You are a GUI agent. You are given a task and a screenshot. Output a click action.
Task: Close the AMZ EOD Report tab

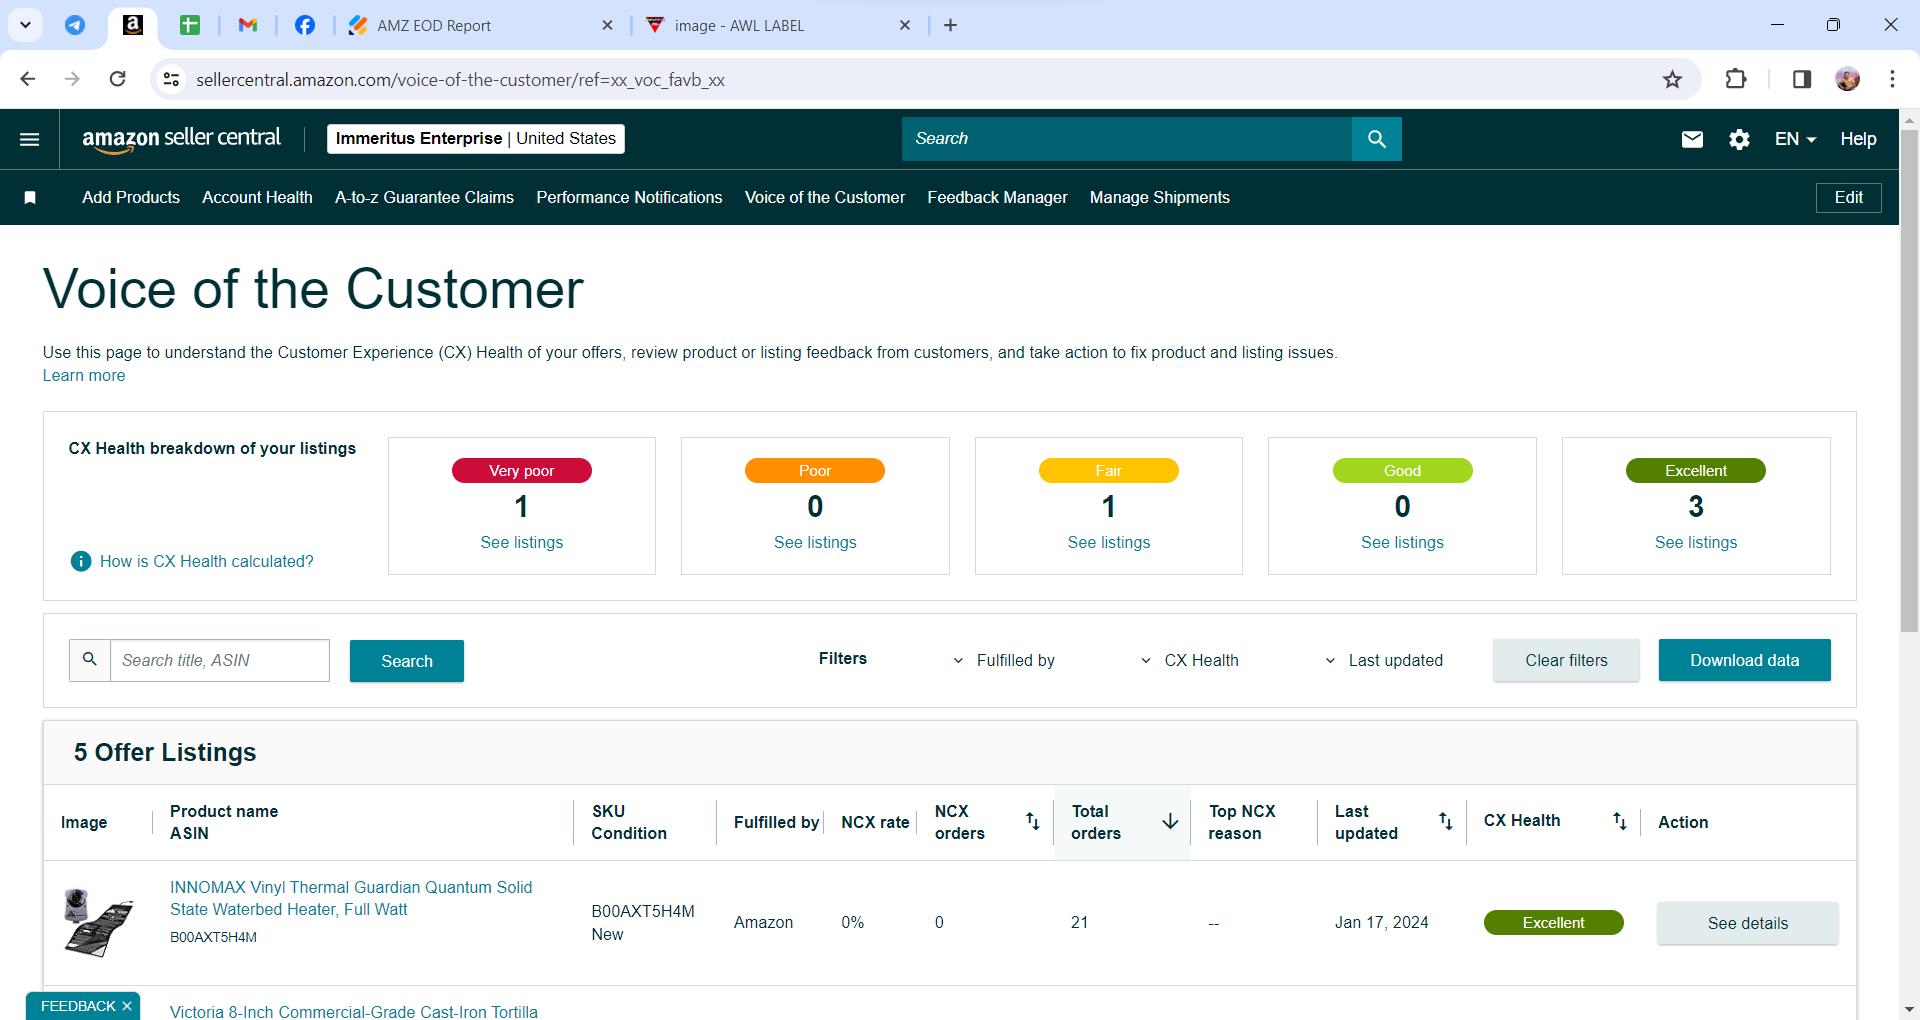[x=607, y=25]
